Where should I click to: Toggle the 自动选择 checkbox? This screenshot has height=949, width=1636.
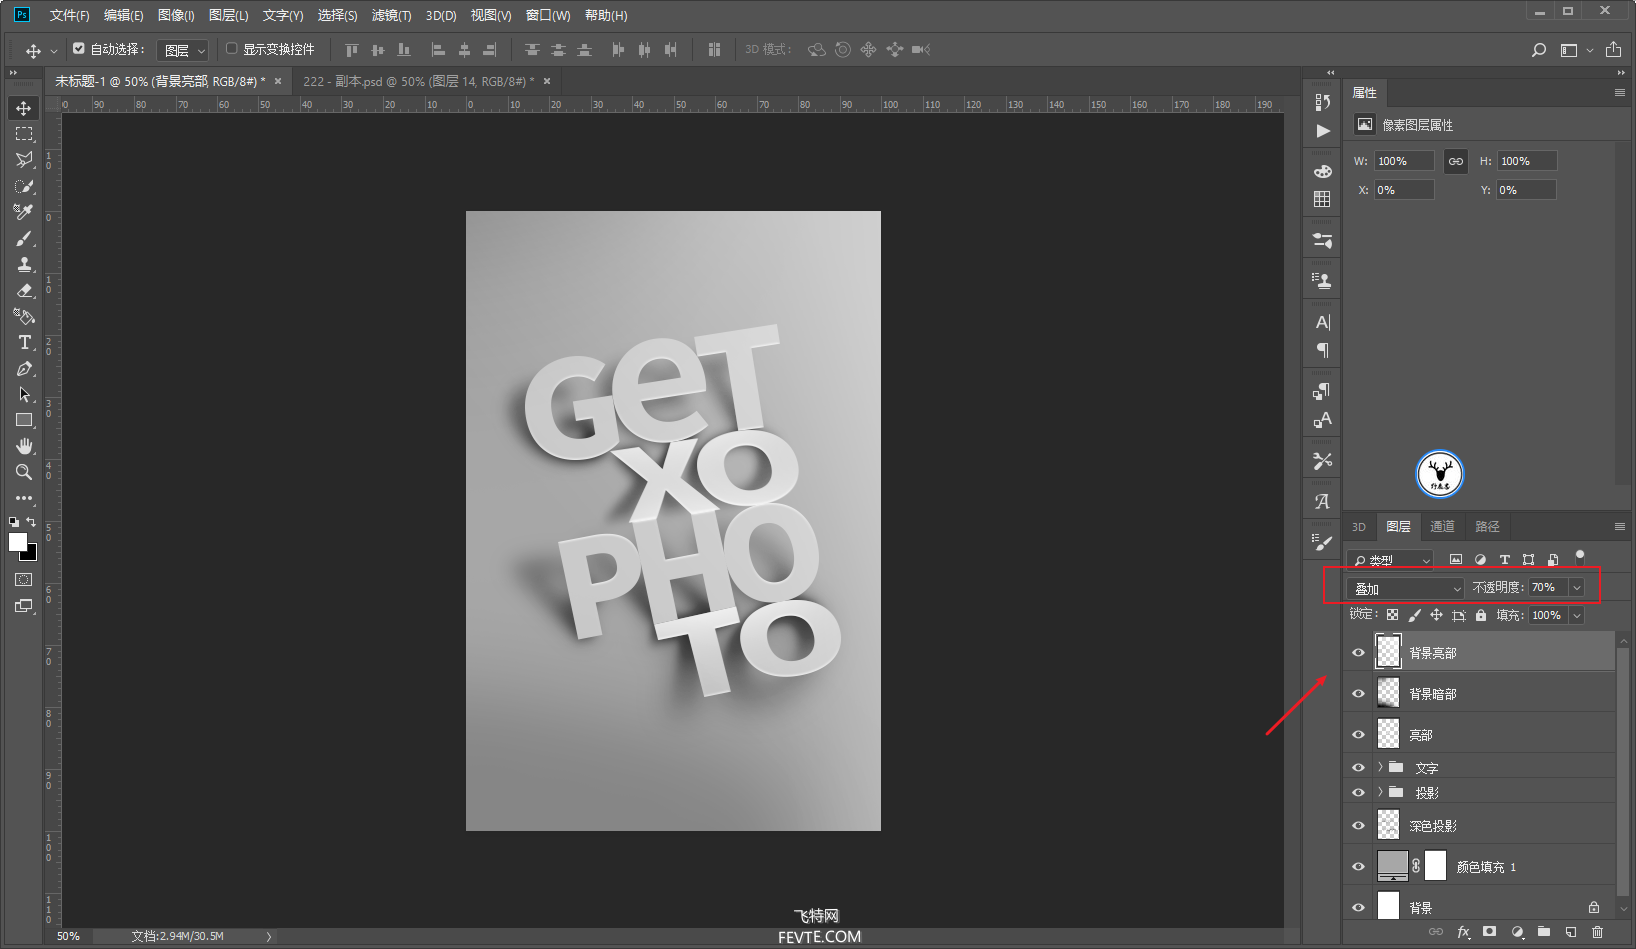point(79,48)
